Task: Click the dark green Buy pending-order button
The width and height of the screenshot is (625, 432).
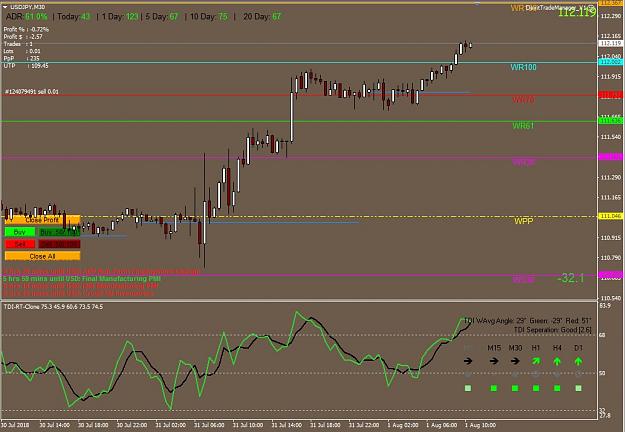Action: [x=60, y=232]
